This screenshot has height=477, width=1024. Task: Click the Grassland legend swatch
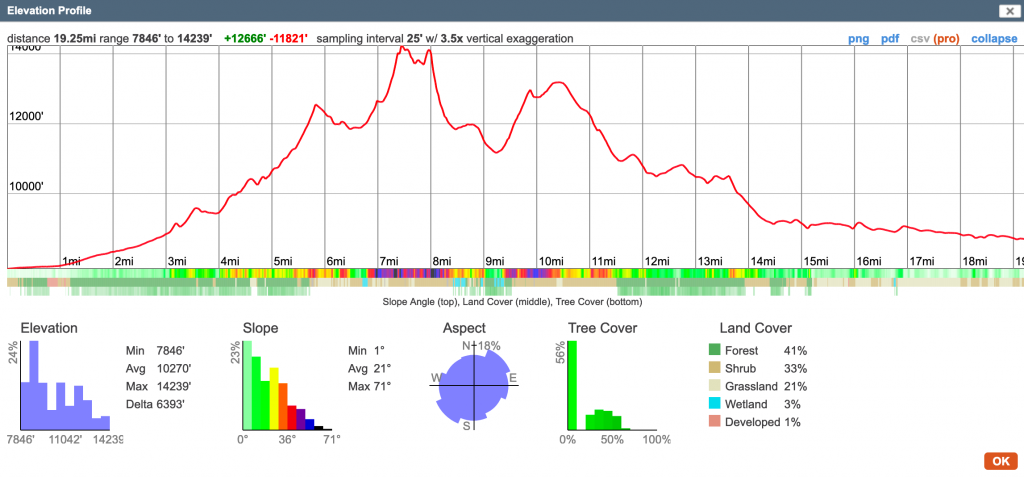[714, 386]
